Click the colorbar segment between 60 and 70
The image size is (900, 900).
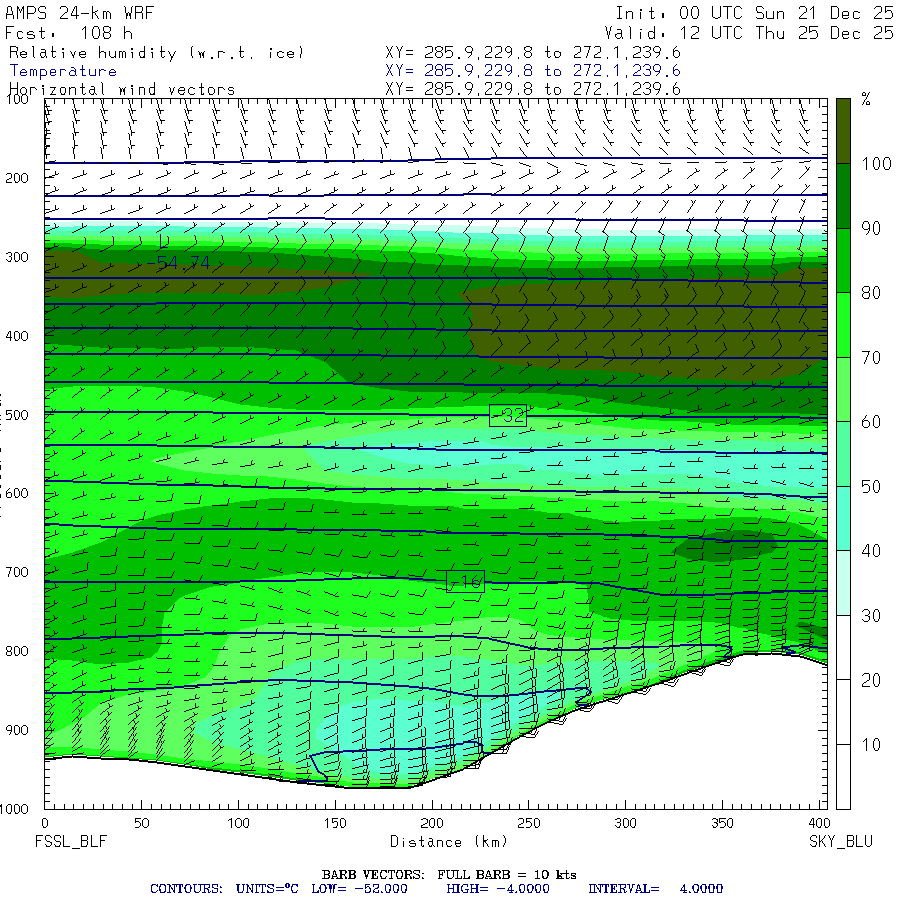click(843, 389)
